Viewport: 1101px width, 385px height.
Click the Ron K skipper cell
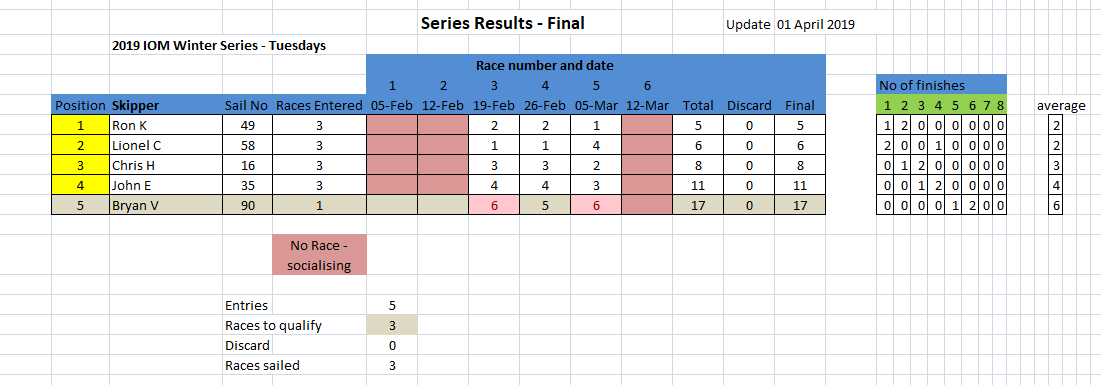point(166,126)
